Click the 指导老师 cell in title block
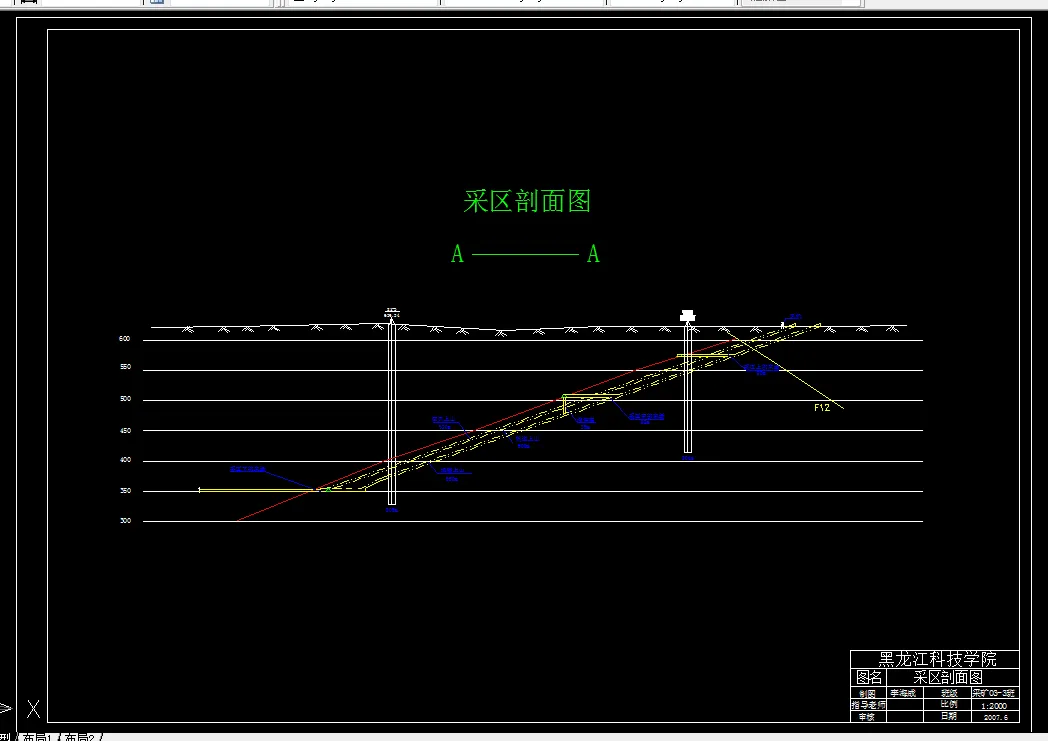The height and width of the screenshot is (741, 1048). click(868, 705)
